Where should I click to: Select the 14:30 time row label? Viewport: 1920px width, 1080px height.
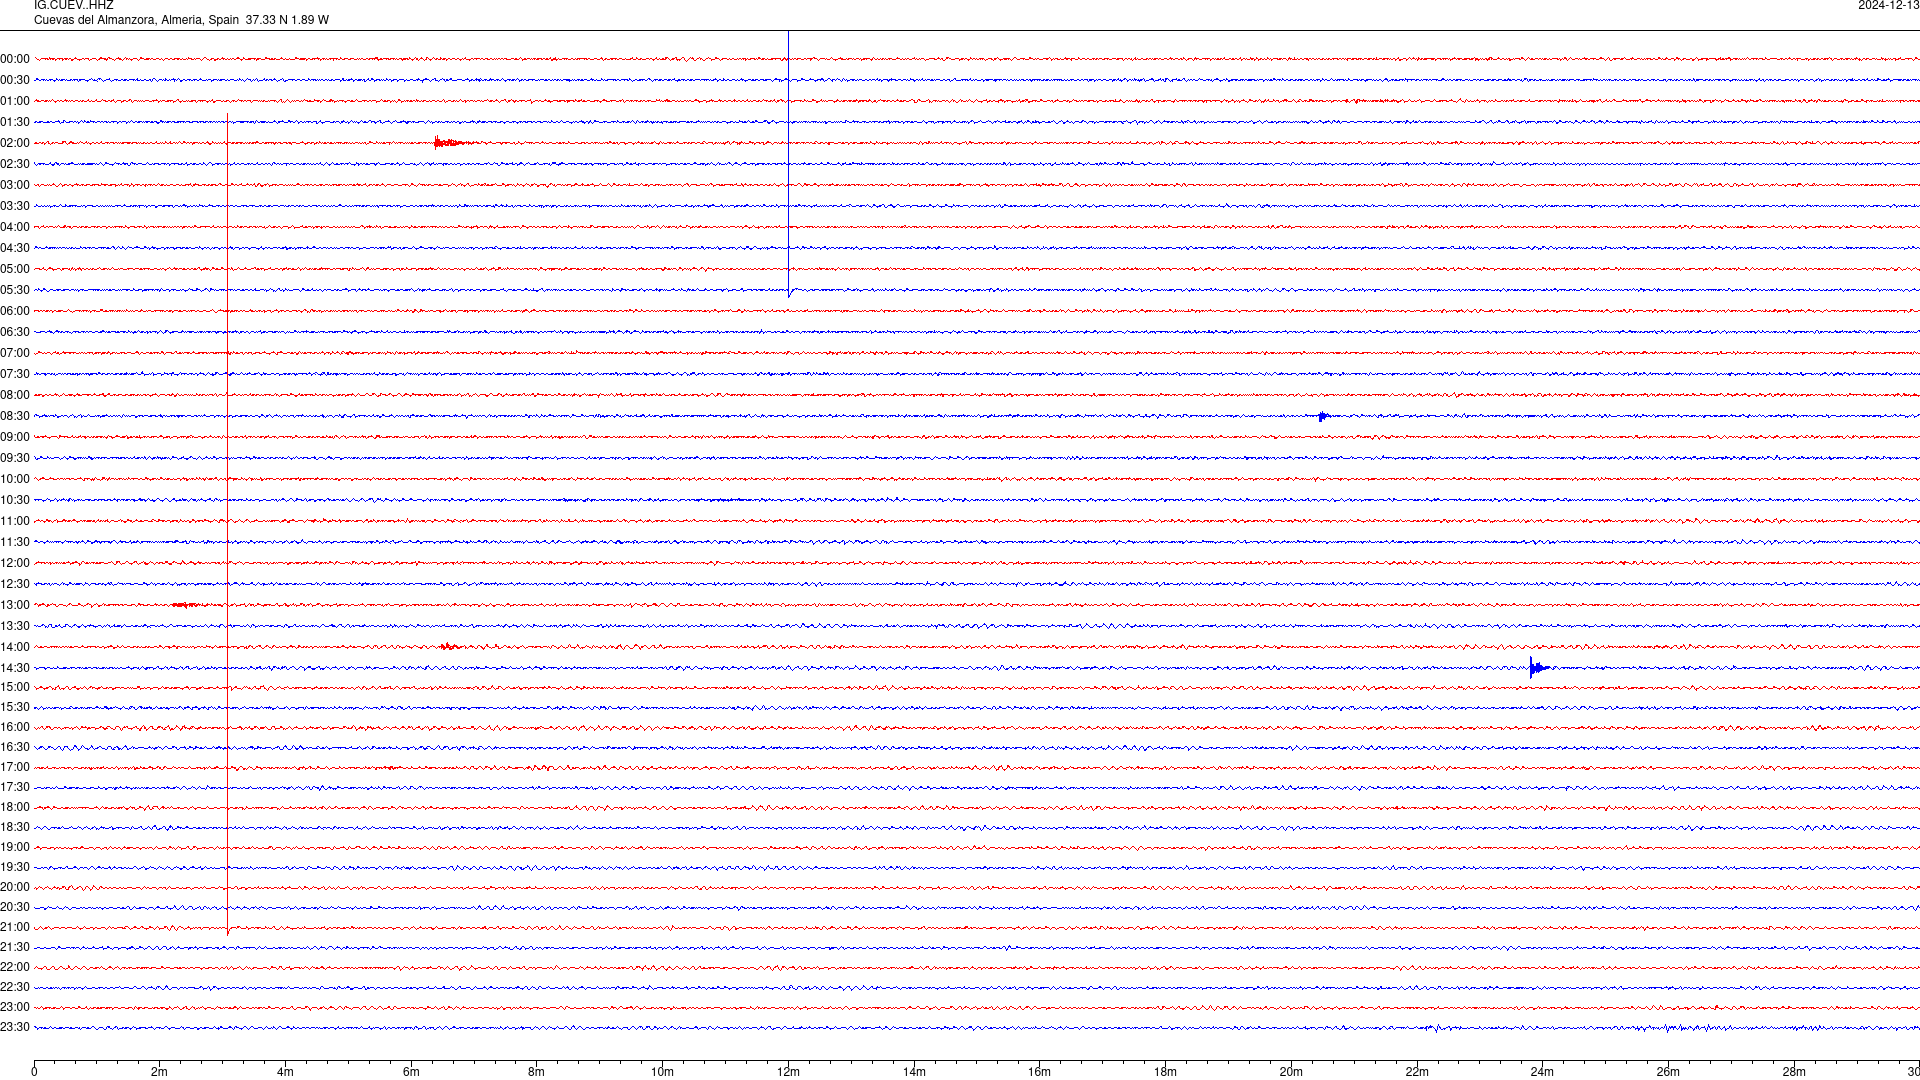point(15,668)
